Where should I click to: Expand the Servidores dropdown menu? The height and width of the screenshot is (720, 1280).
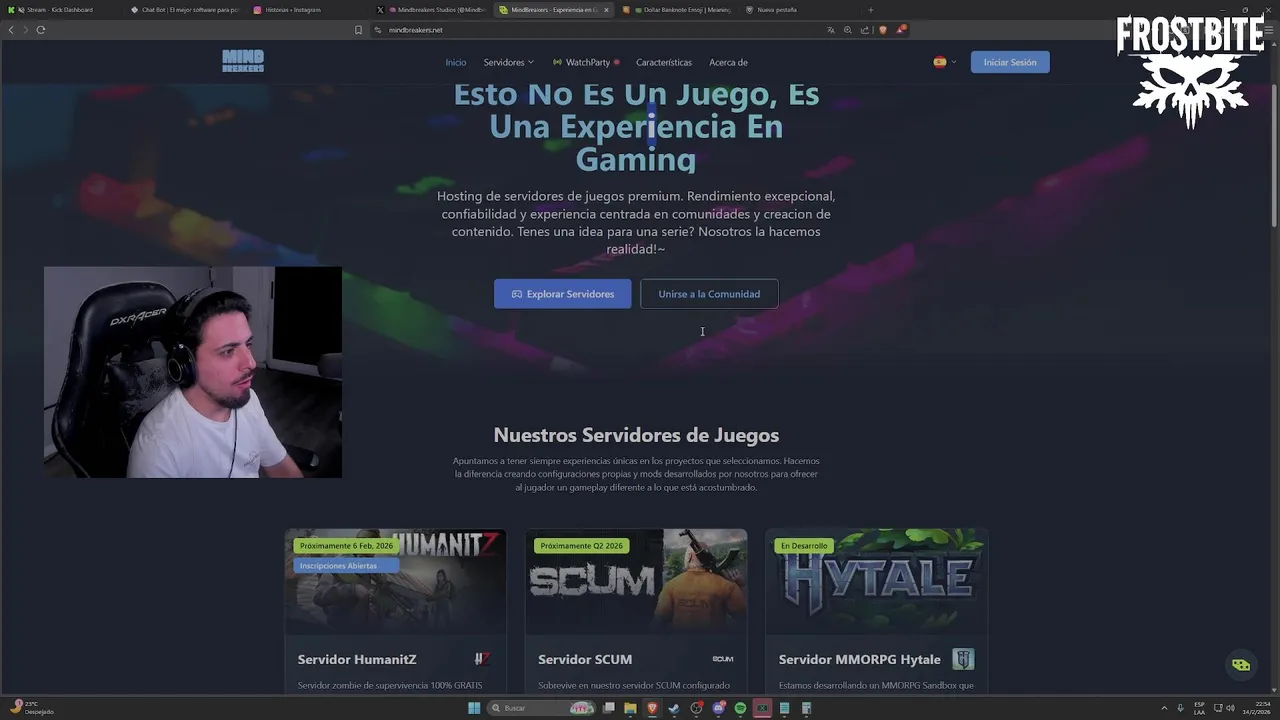[x=508, y=62]
